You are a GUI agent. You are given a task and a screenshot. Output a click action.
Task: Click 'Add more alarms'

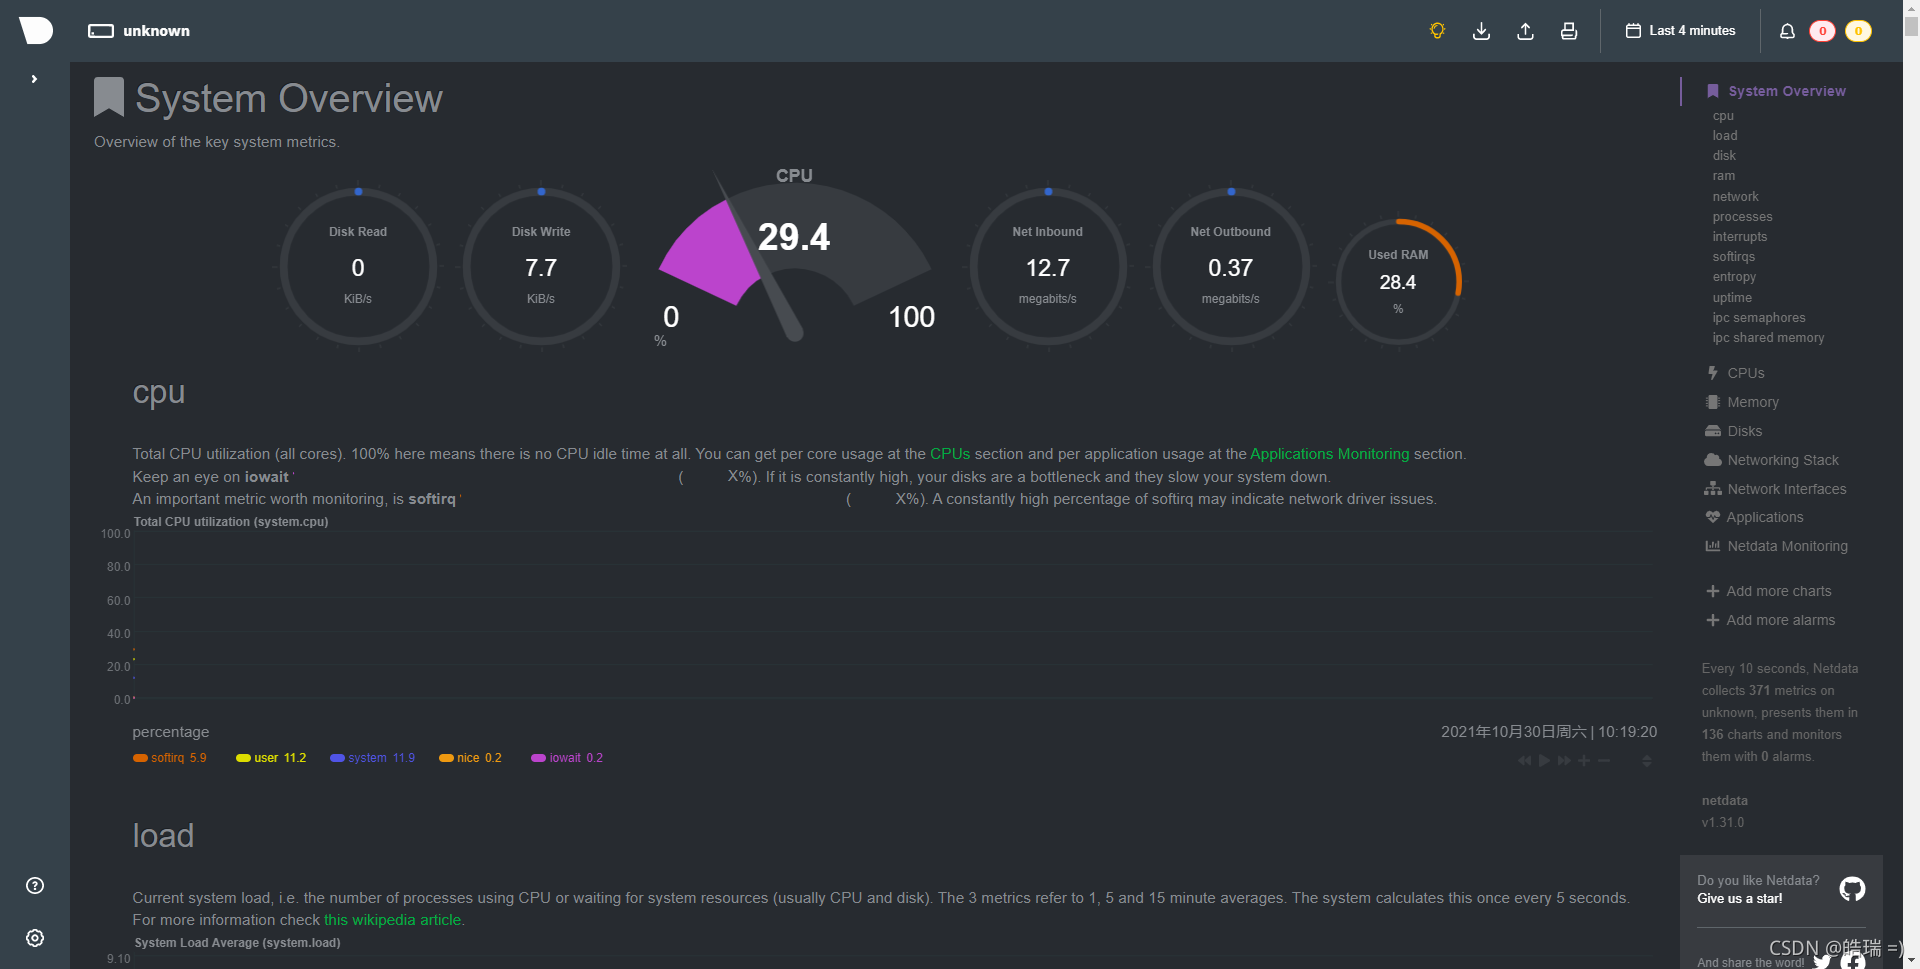click(x=1771, y=620)
